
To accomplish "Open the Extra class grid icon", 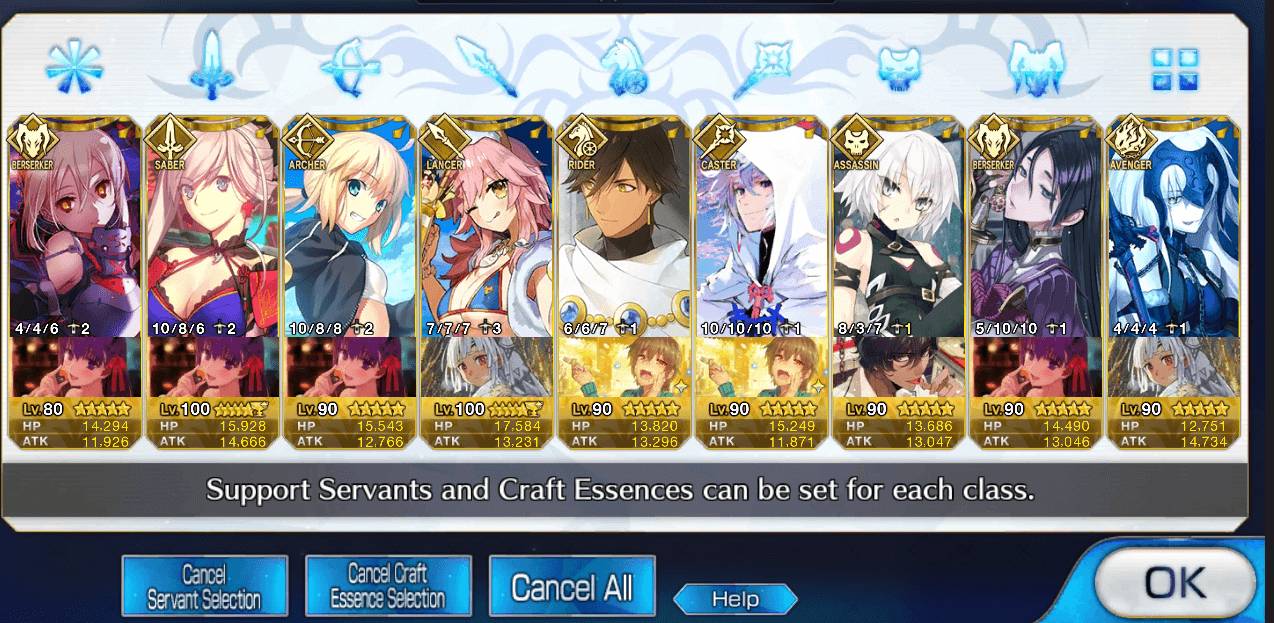I will (x=1175, y=70).
